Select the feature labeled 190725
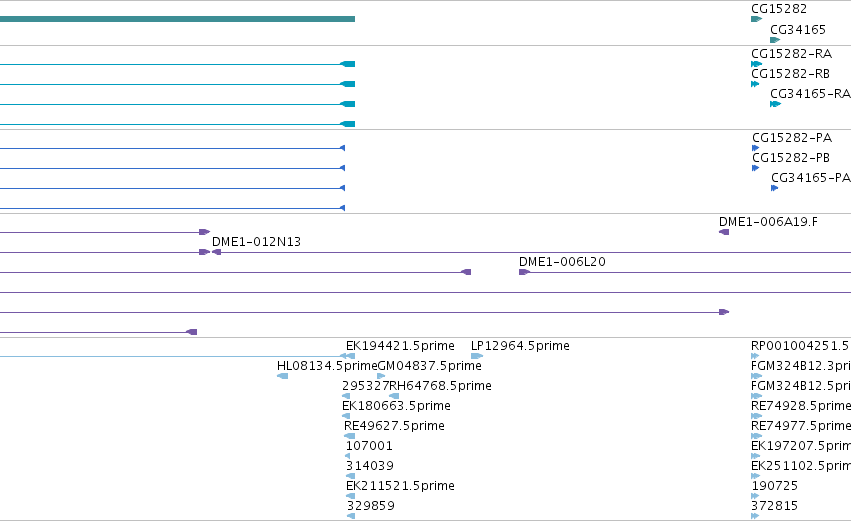Image resolution: width=851 pixels, height=521 pixels. 774,487
